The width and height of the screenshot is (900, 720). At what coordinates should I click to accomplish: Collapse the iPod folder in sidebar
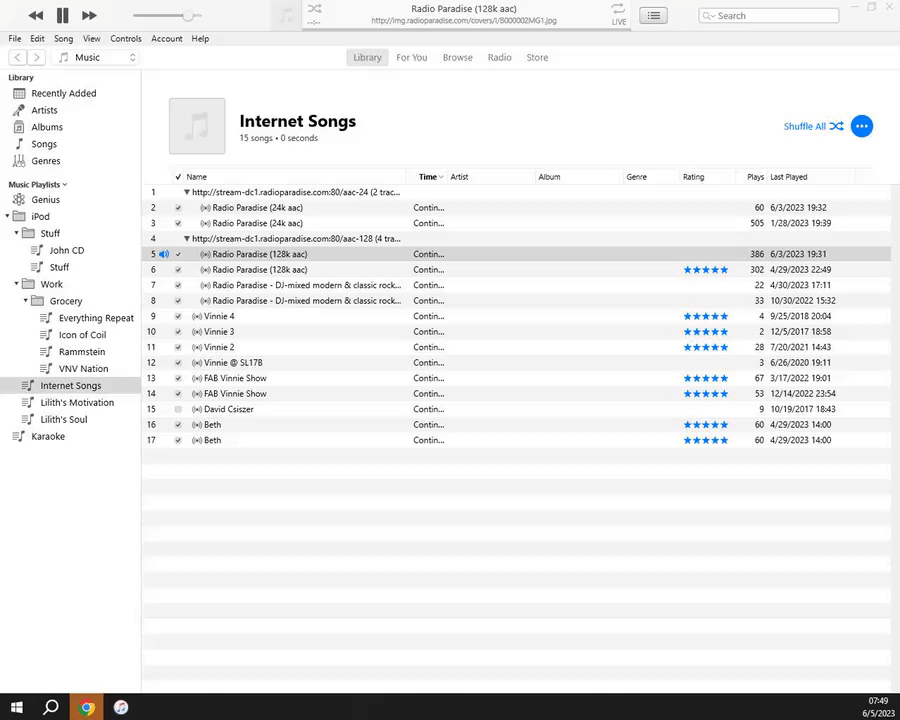pyautogui.click(x=7, y=216)
